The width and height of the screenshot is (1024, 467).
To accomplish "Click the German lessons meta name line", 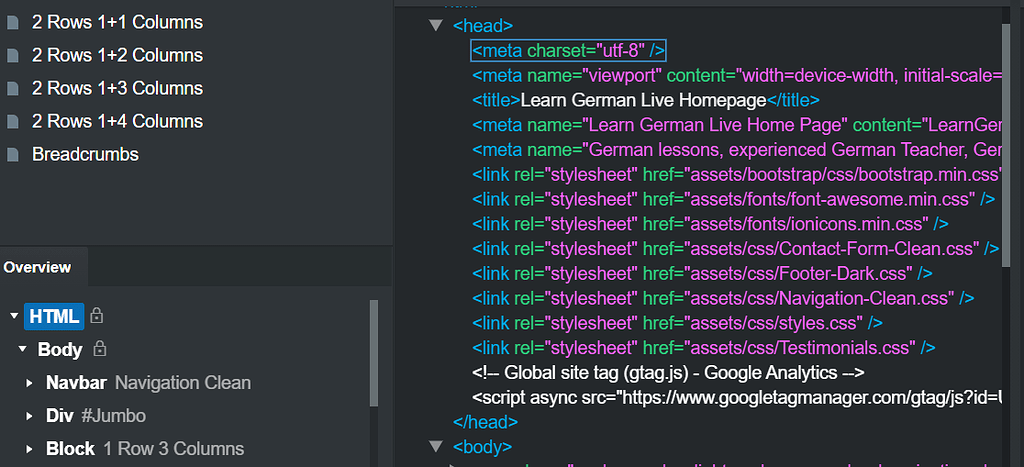I will pyautogui.click(x=737, y=150).
